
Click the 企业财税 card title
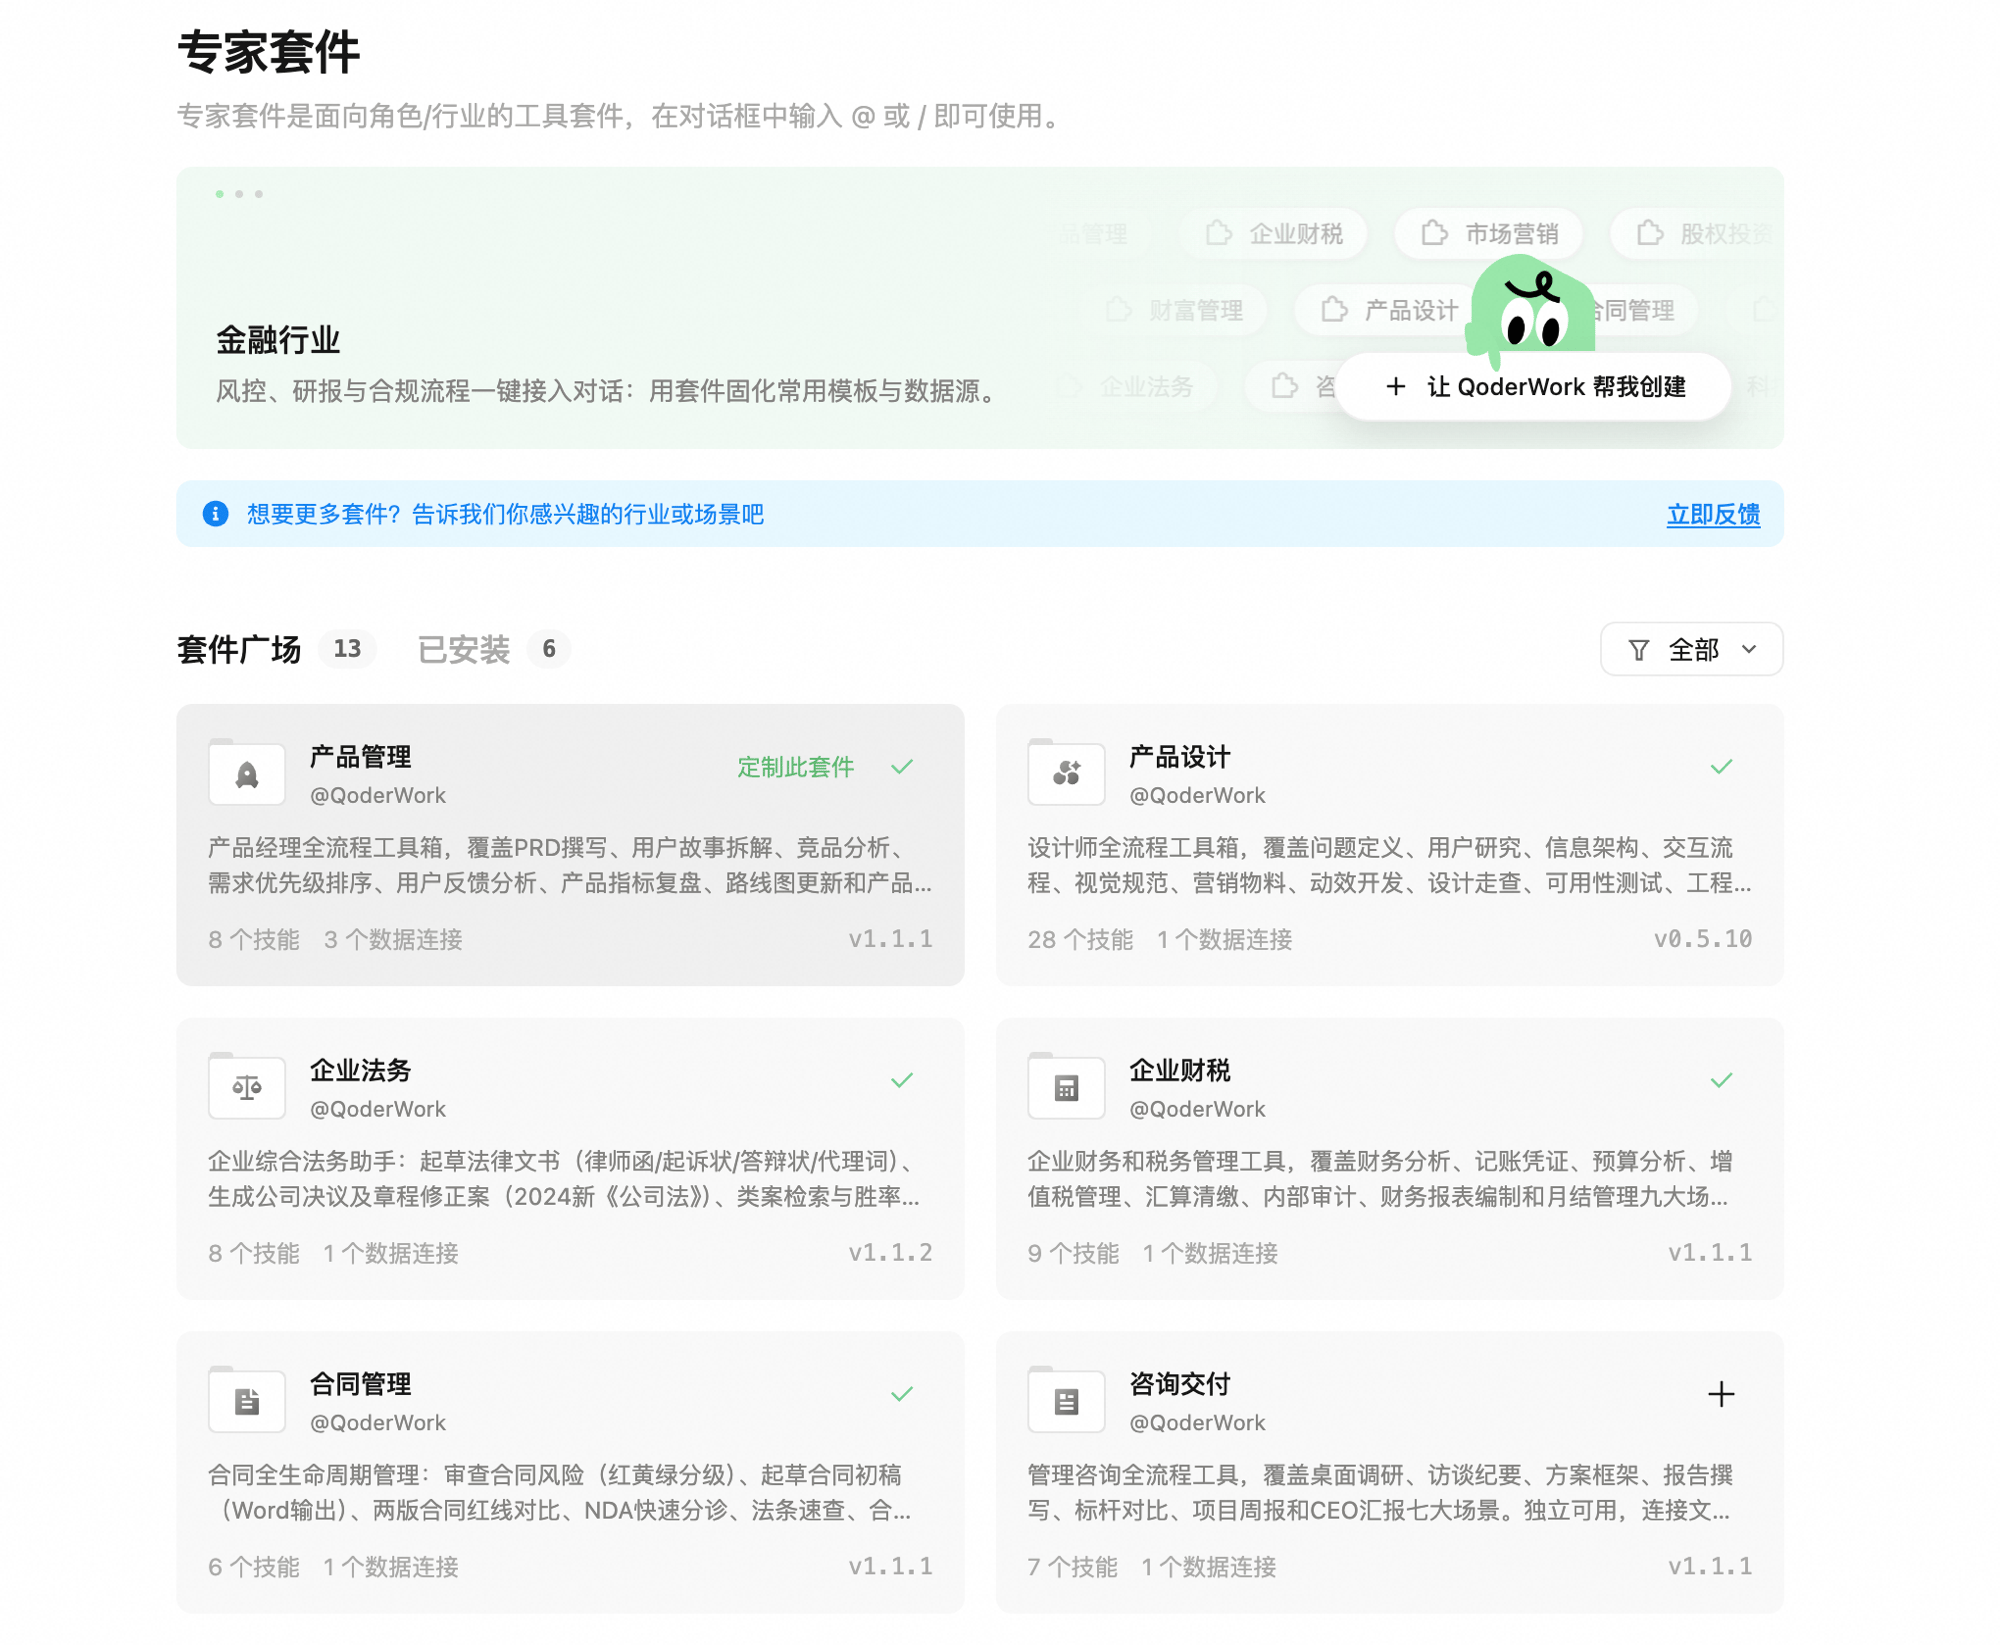point(1180,1070)
